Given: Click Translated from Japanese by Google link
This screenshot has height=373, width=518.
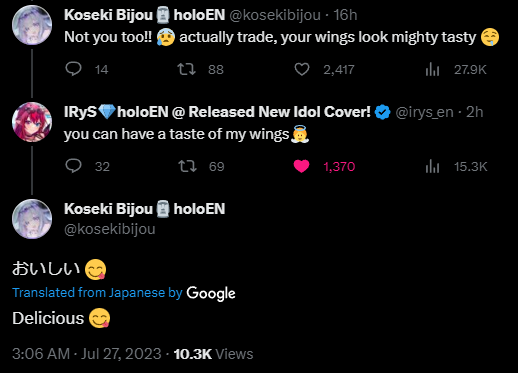Looking at the screenshot, I should 124,293.
